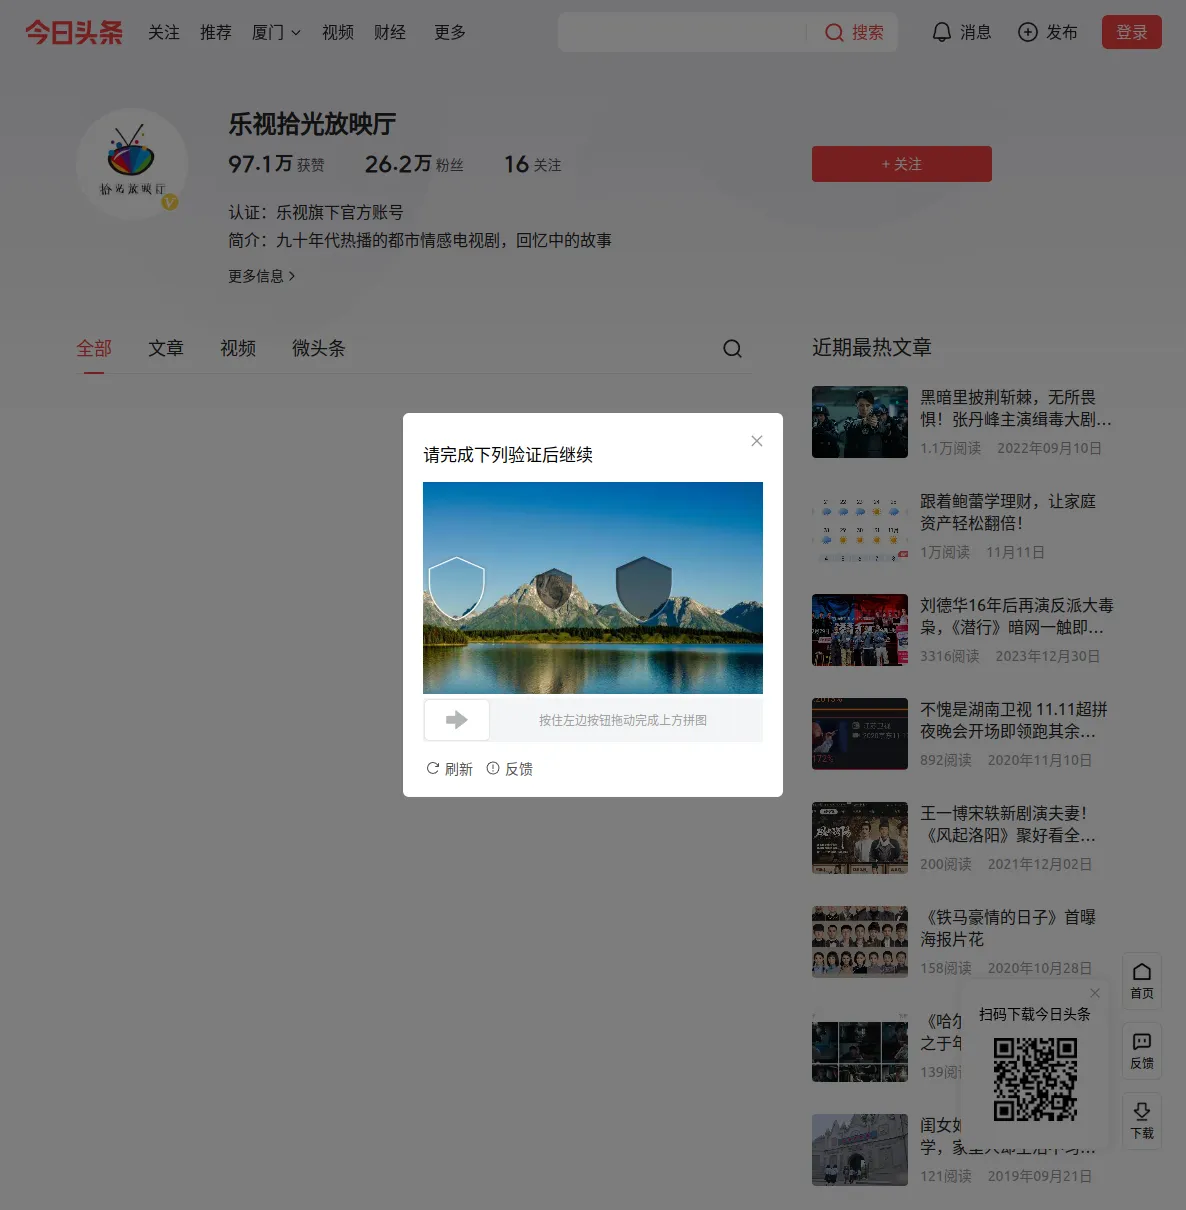Expand 更多信息 profile details
This screenshot has height=1210, width=1186.
coord(262,276)
